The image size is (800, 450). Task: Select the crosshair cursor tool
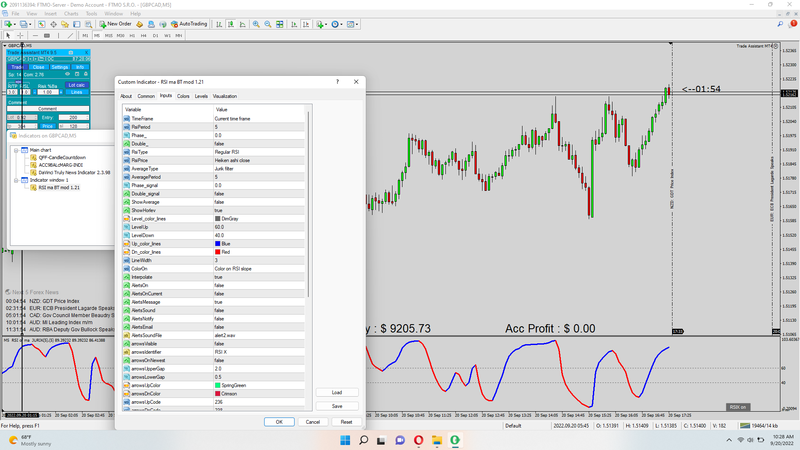coord(20,35)
